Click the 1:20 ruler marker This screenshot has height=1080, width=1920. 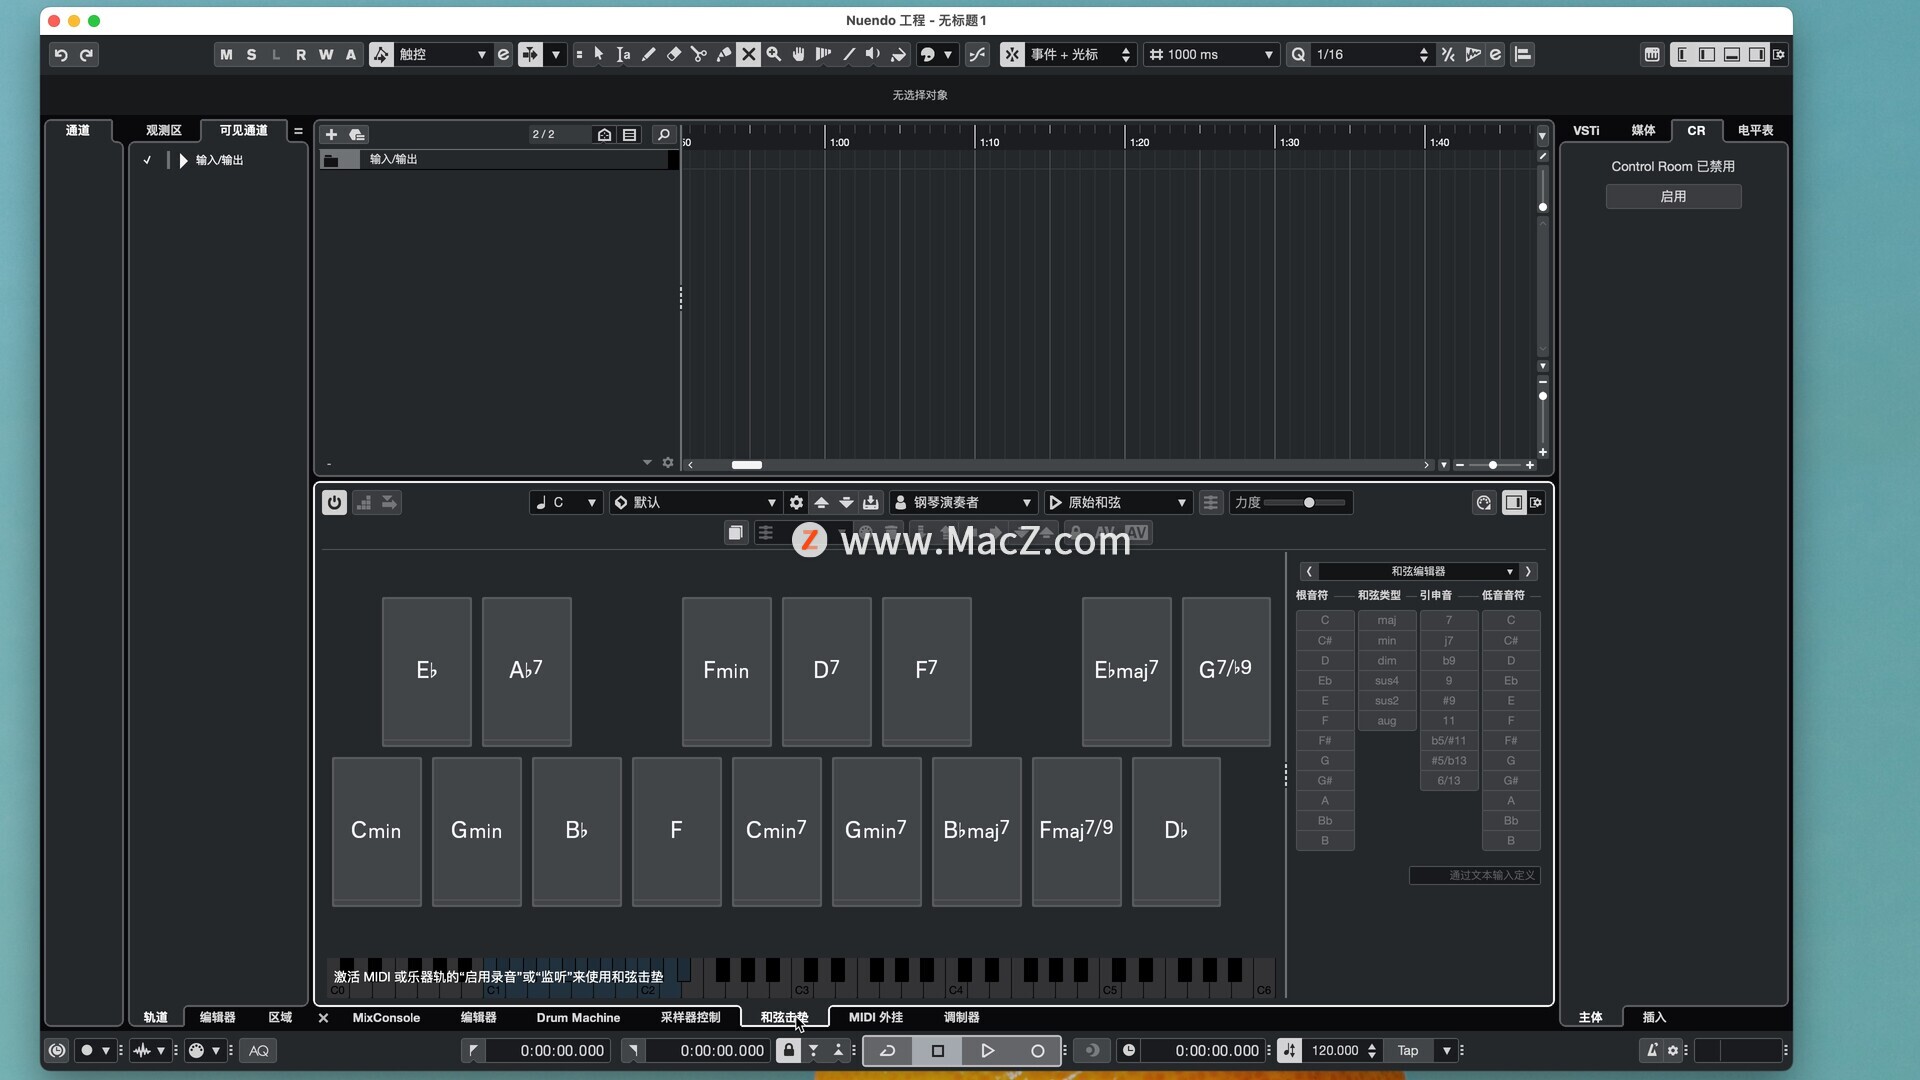(x=1139, y=142)
